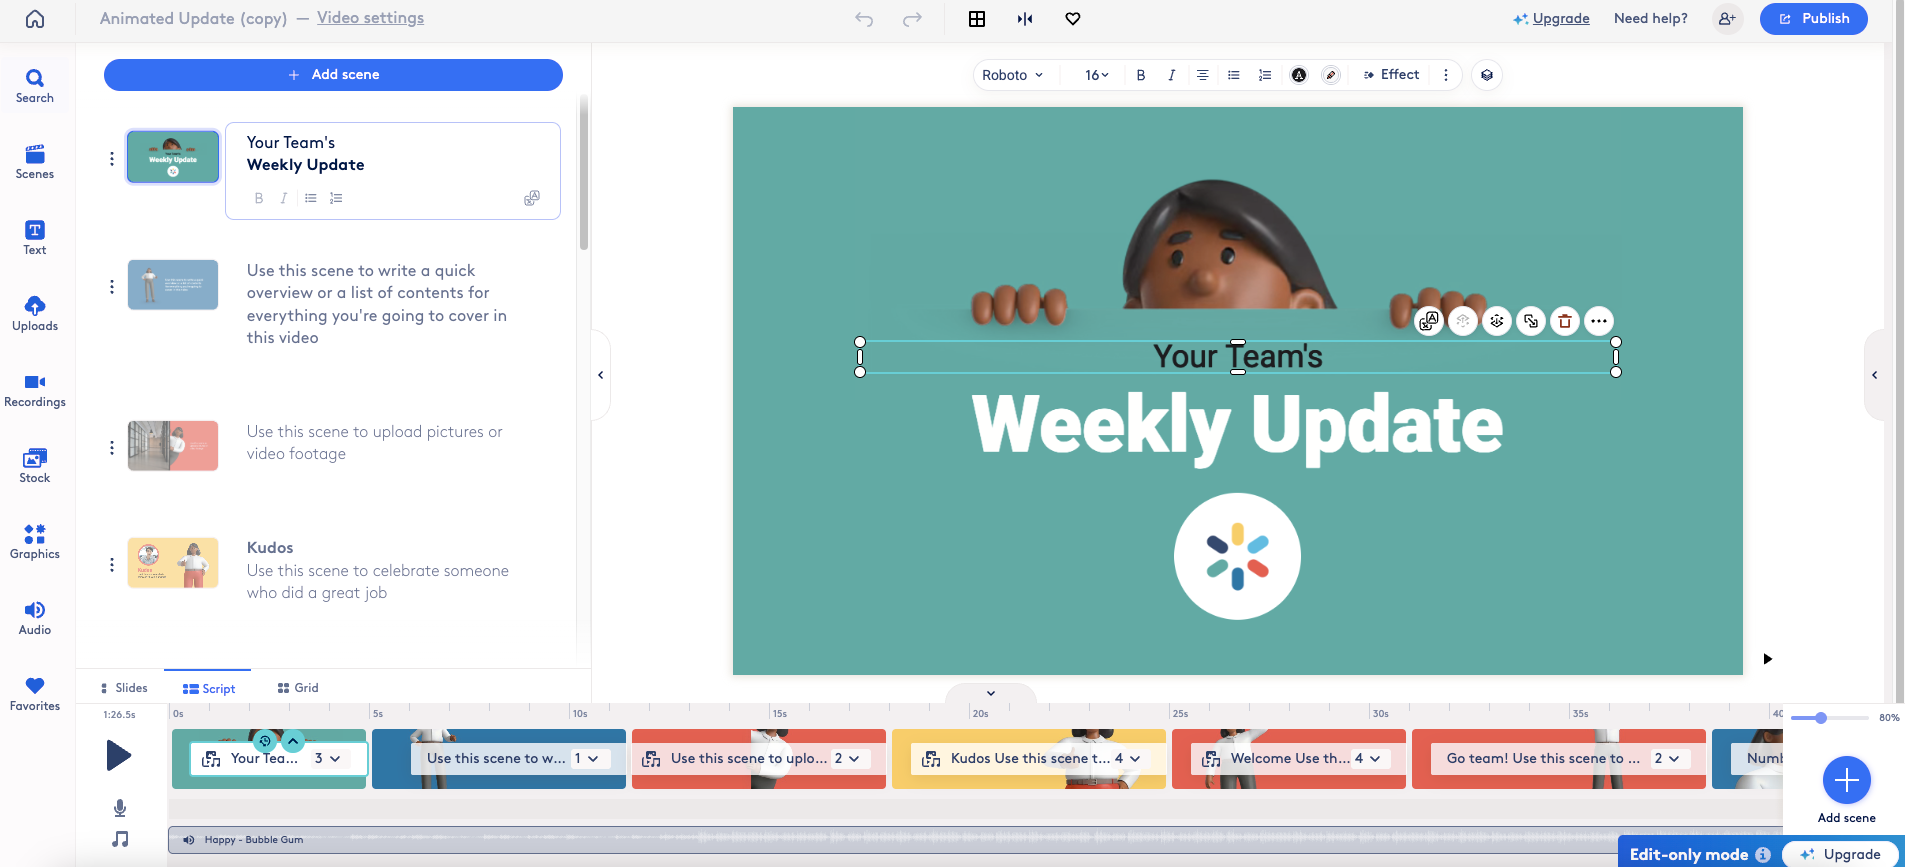Open the Favorites panel in sidebar
The height and width of the screenshot is (867, 1905).
coord(35,694)
